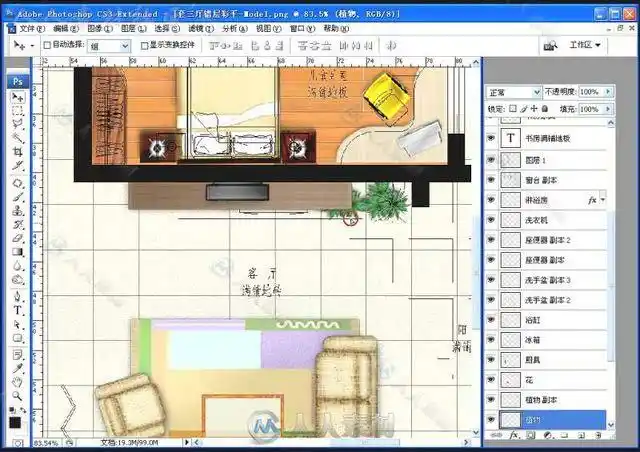Hide the 花 layer
The image size is (640, 452).
click(x=491, y=380)
